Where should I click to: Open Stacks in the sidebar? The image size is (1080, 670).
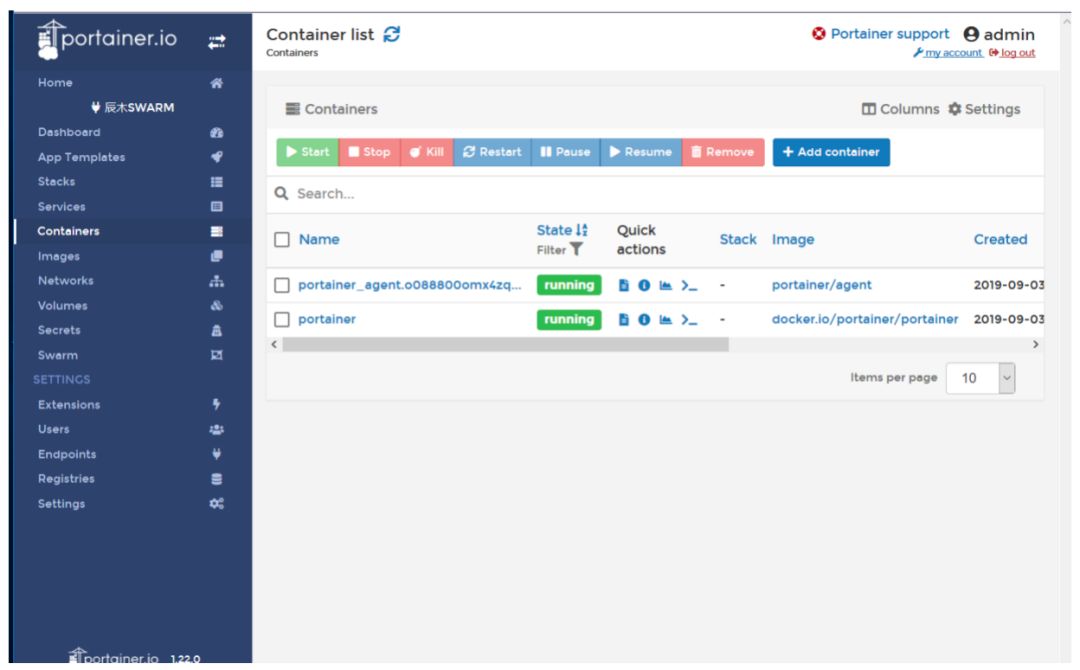(x=56, y=182)
